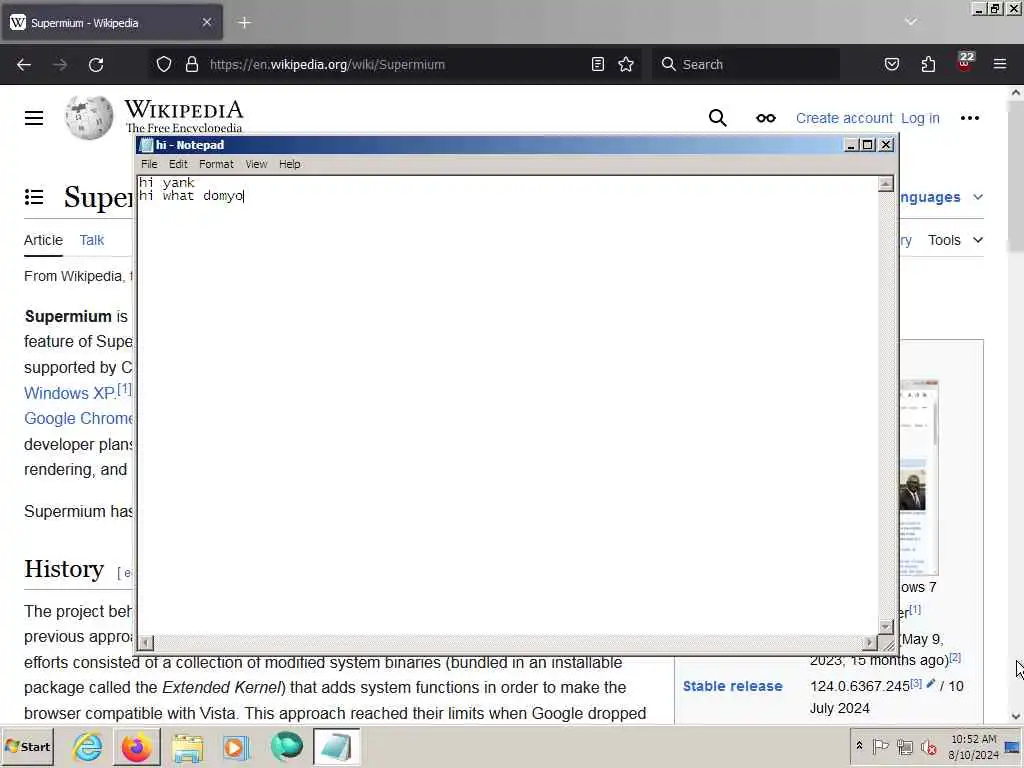
Task: Click Notepad vertical scroll down arrow
Action: (886, 626)
